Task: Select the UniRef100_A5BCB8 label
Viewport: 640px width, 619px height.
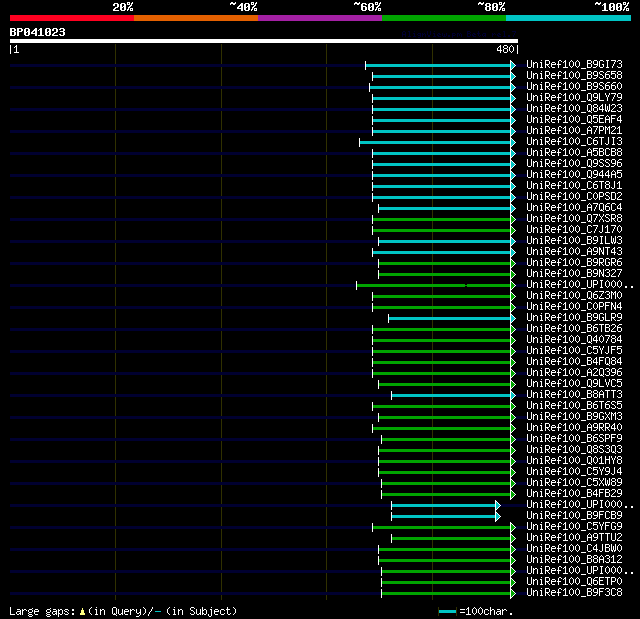Action: 574,153
